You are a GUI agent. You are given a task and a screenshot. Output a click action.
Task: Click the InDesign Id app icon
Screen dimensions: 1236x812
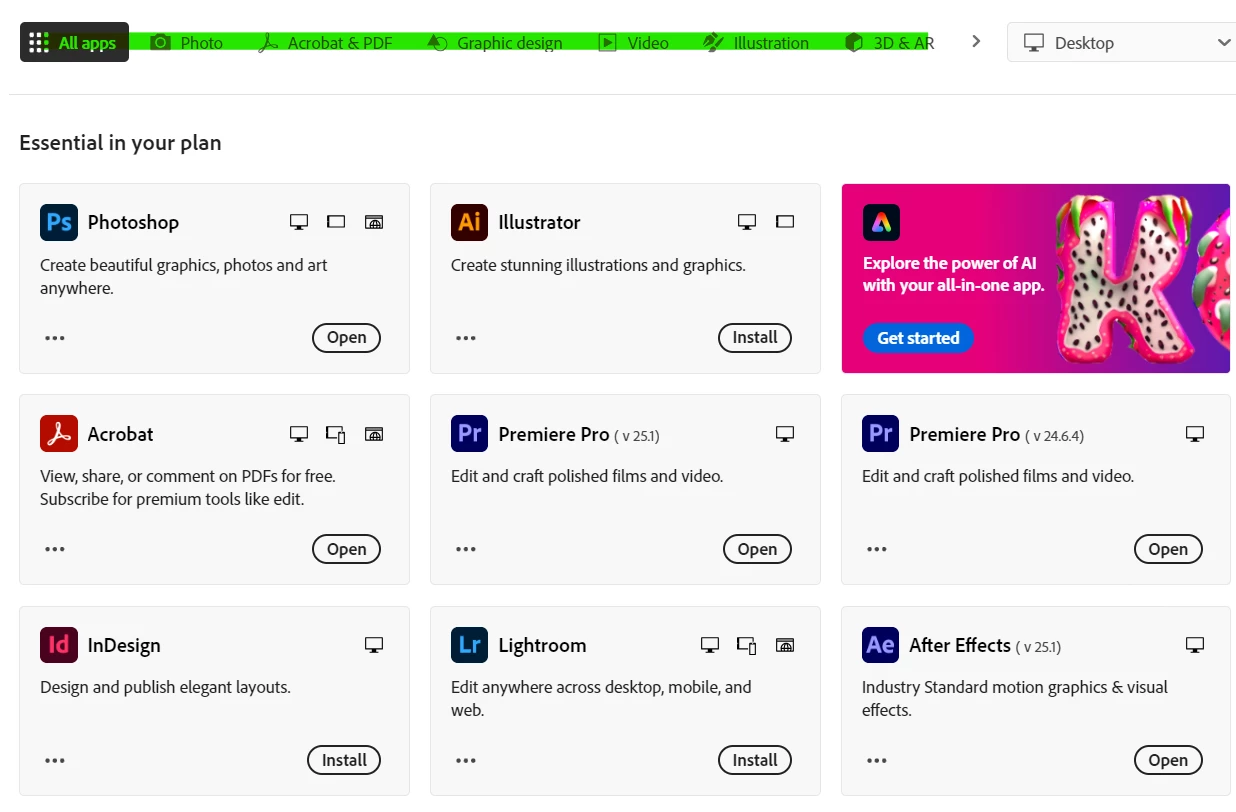pos(59,645)
